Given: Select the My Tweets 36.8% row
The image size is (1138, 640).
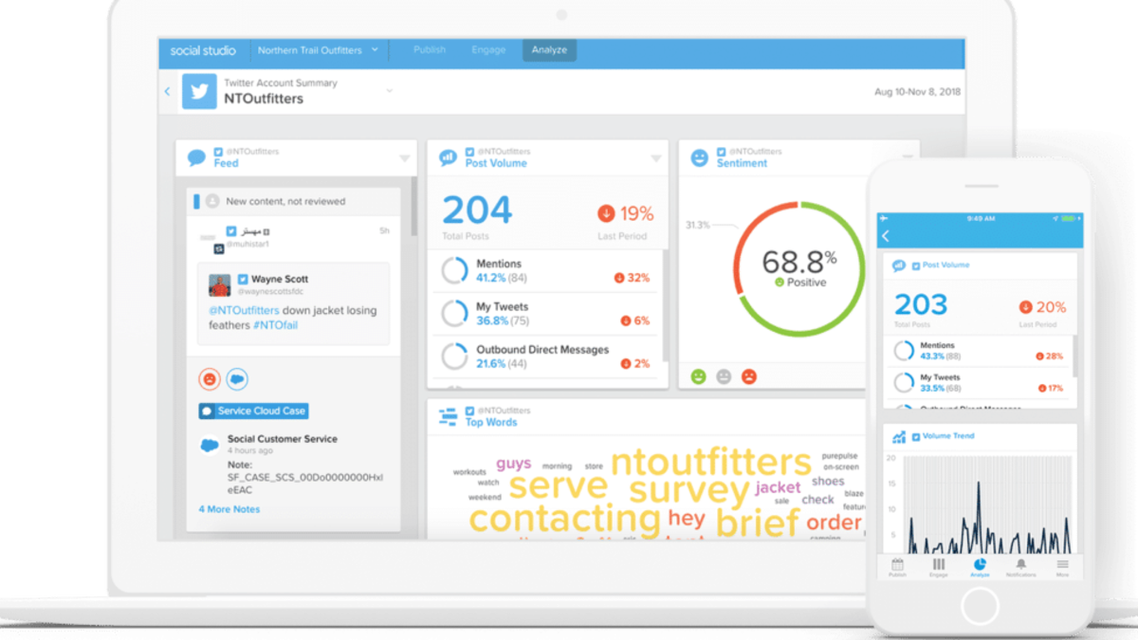Looking at the screenshot, I should 548,313.
